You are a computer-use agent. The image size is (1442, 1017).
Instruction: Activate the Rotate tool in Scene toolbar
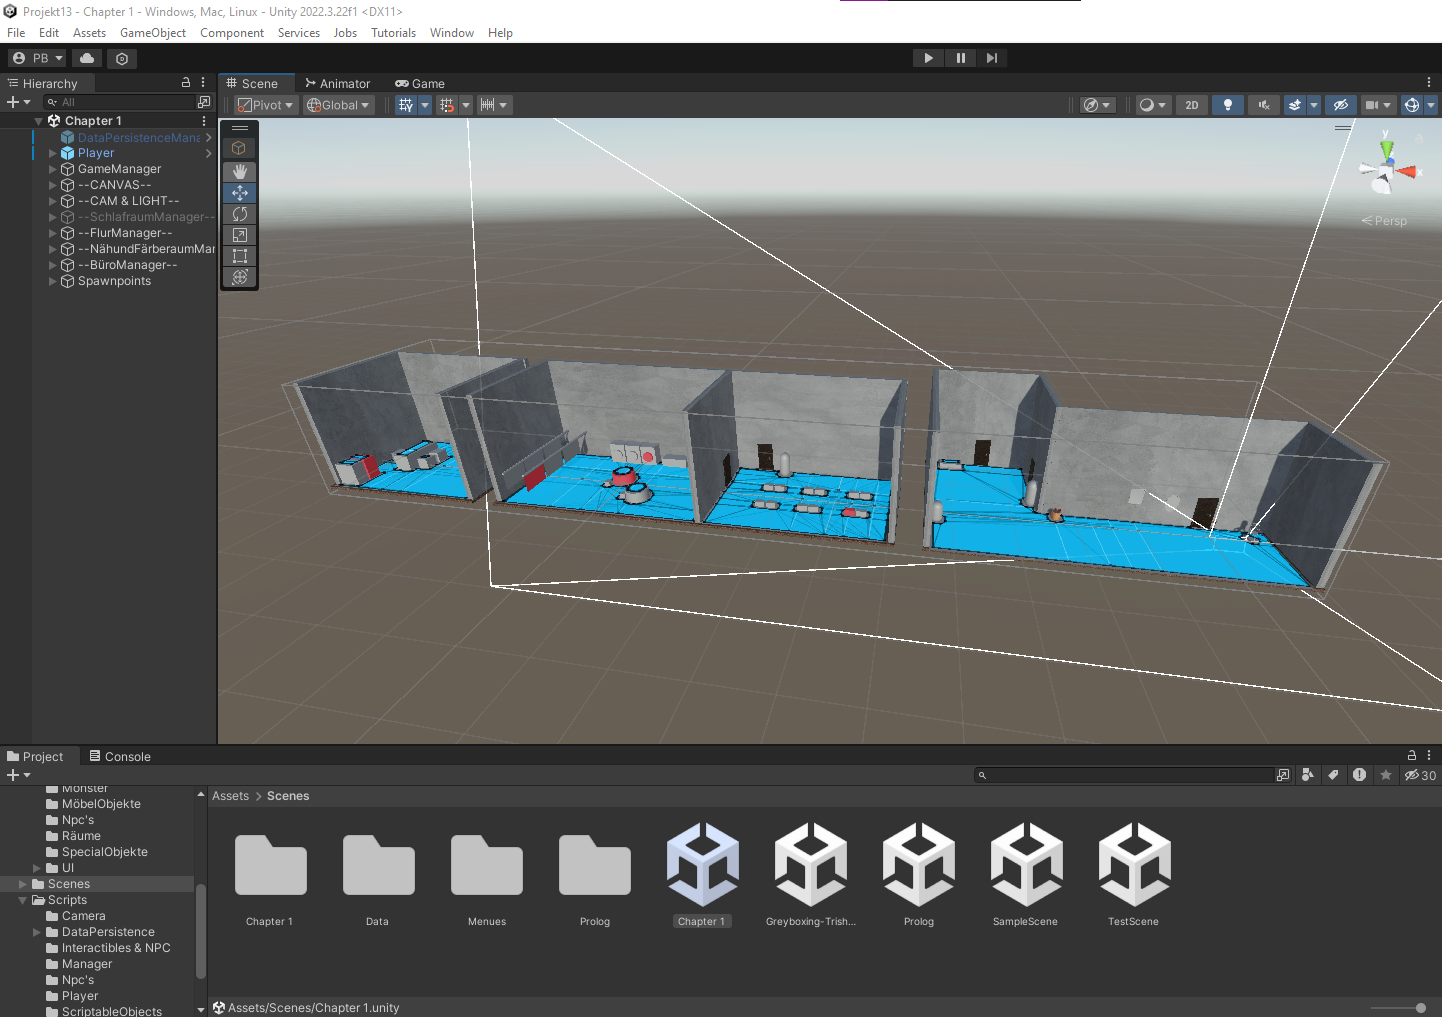(240, 214)
